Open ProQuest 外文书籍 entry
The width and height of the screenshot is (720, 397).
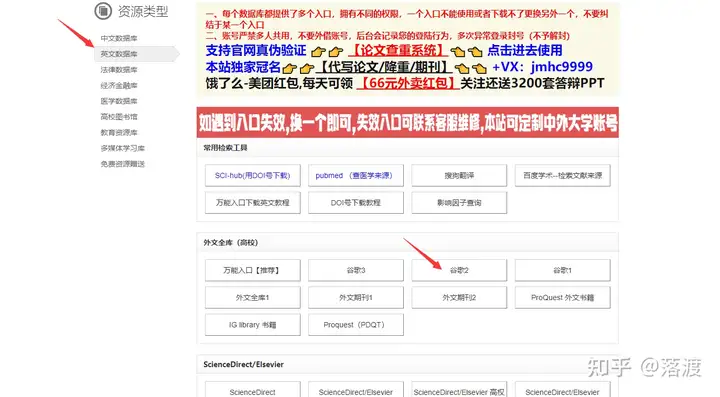562,297
